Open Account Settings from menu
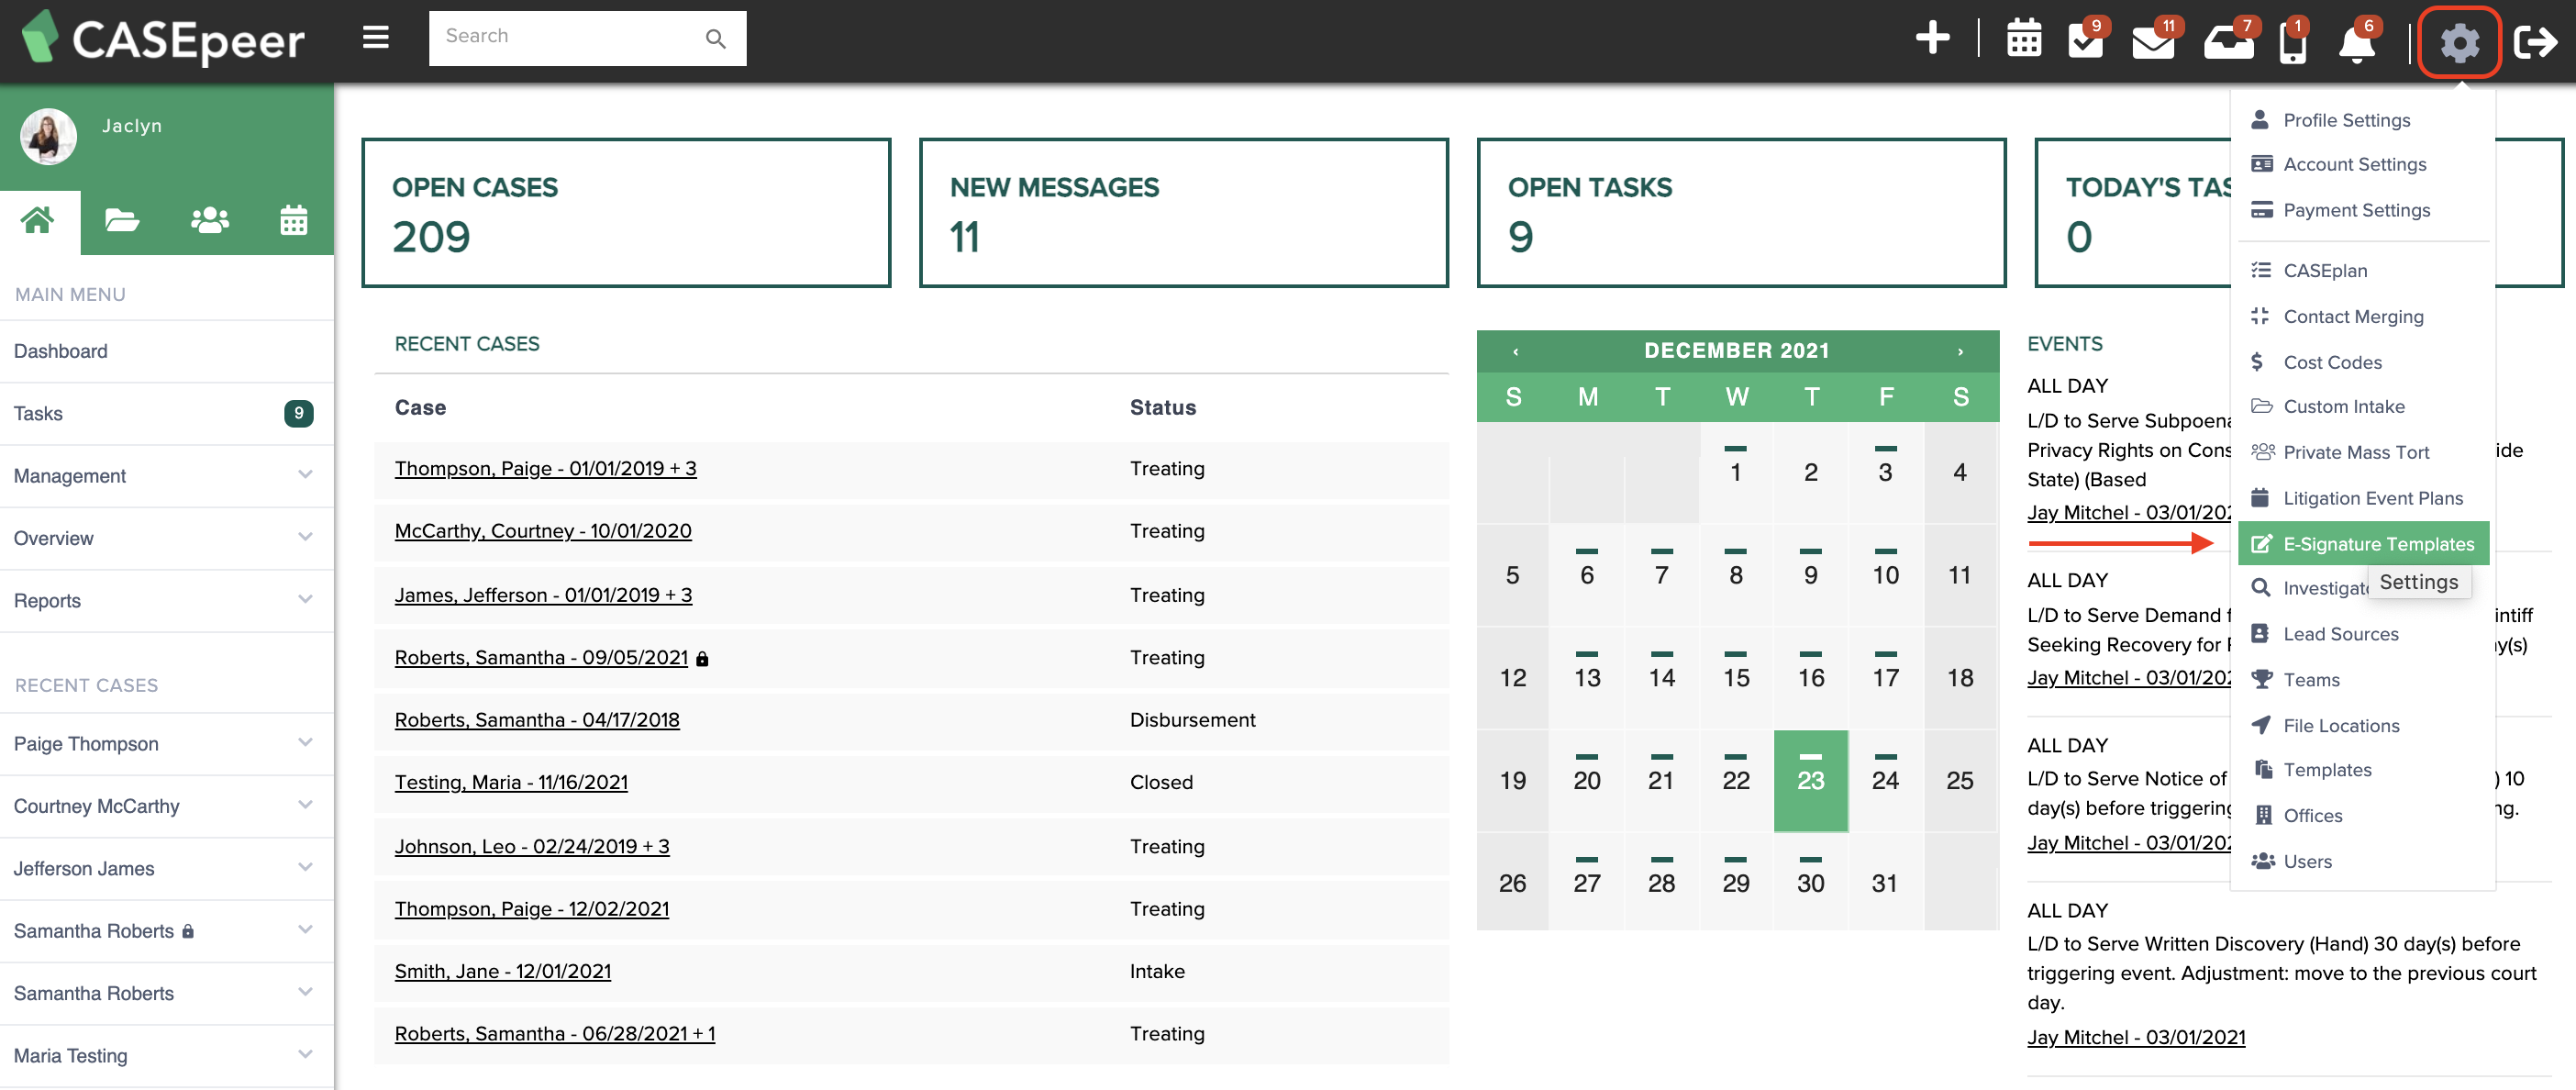 click(2353, 164)
